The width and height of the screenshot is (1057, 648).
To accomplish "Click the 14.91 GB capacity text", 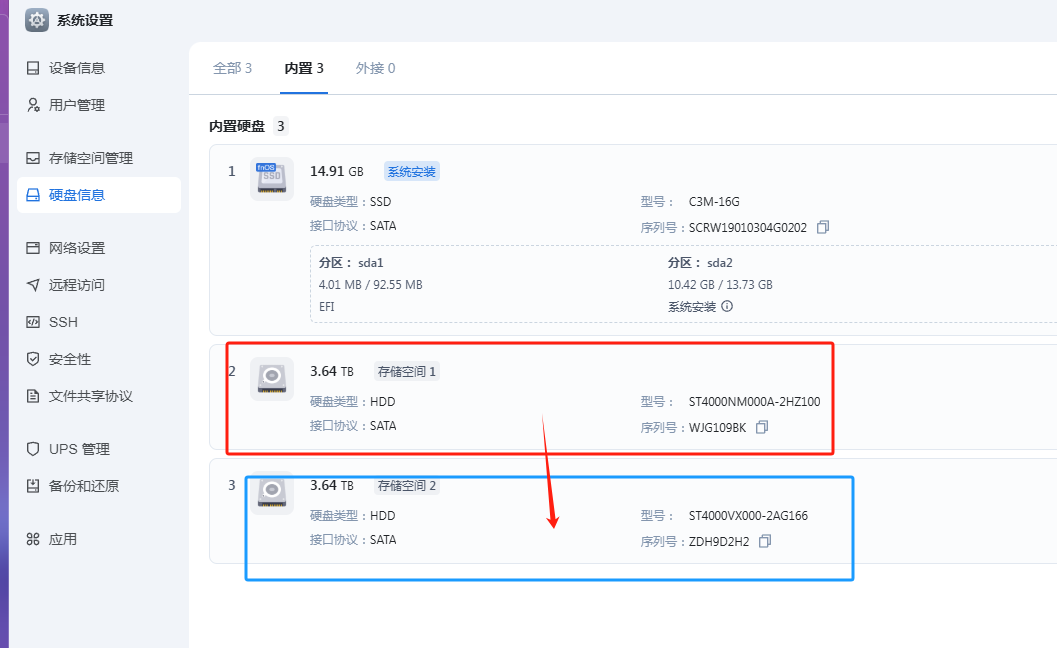I will point(336,171).
